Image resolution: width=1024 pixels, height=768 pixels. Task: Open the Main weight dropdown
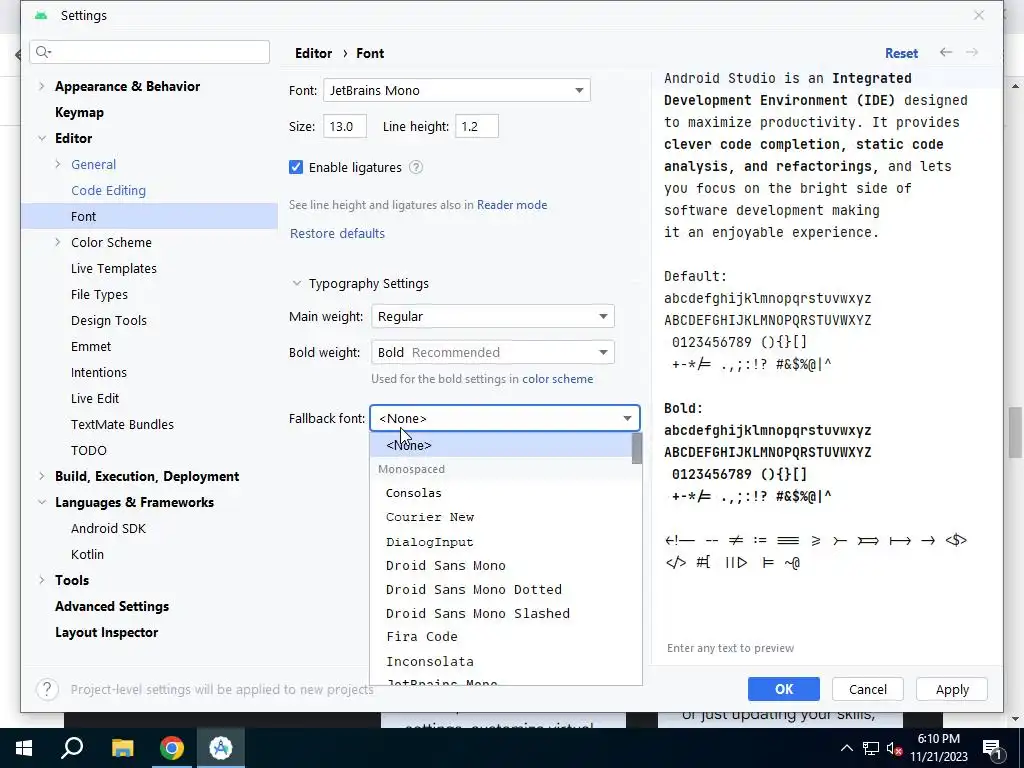(492, 316)
